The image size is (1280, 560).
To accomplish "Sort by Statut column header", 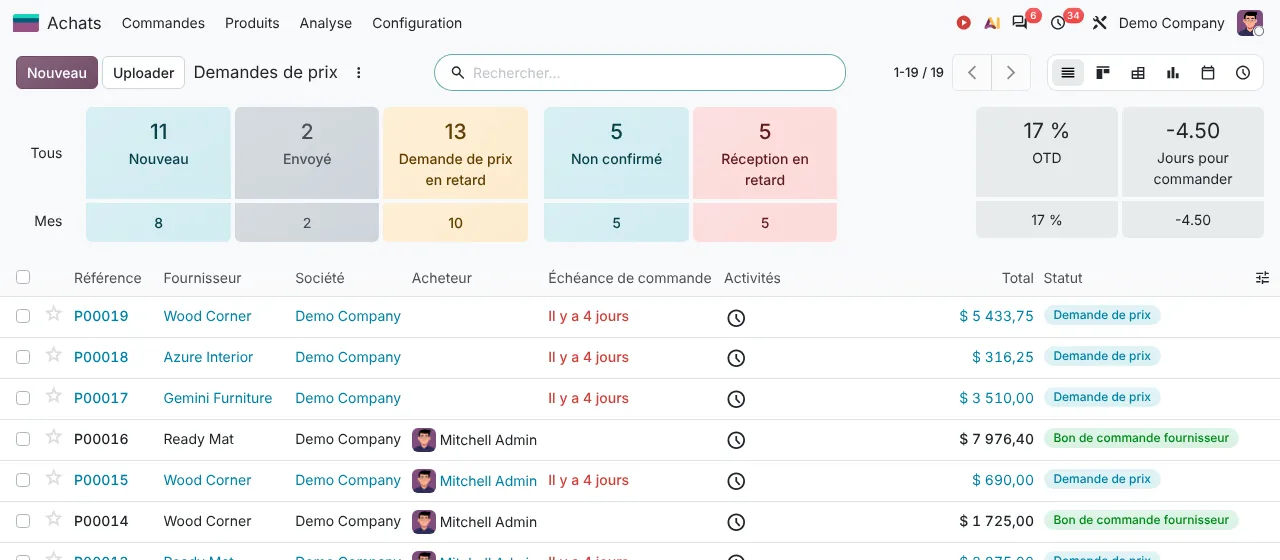I will (1063, 278).
